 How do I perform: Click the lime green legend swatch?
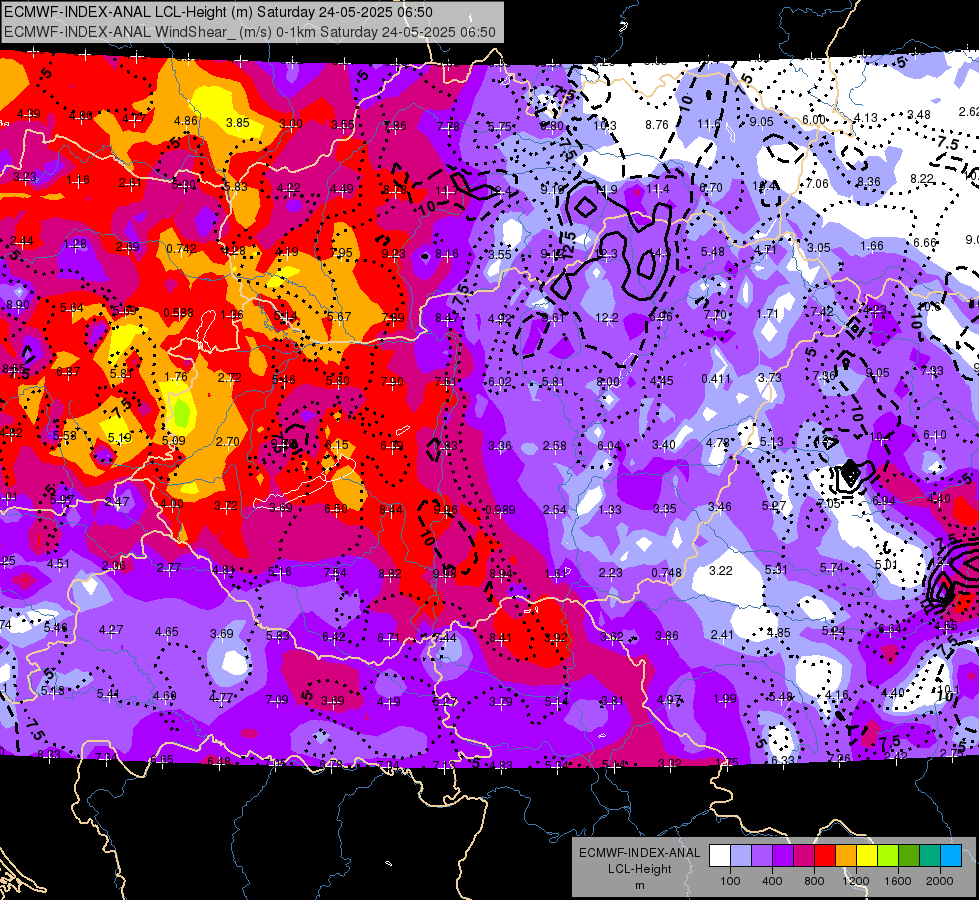888,856
